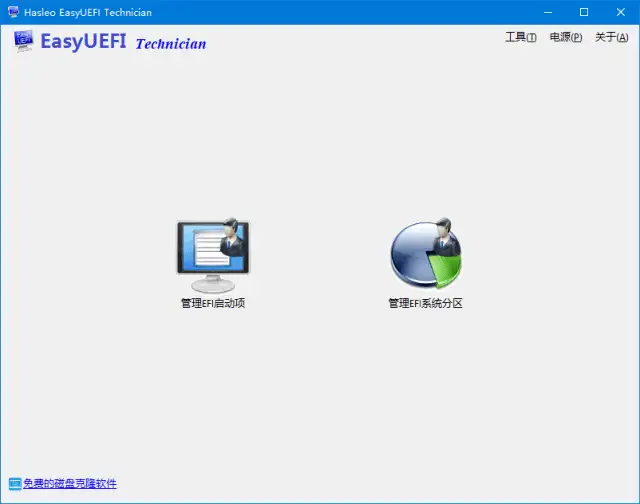Open the 工具(T) menu
Image resolution: width=640 pixels, height=504 pixels.
[520, 38]
